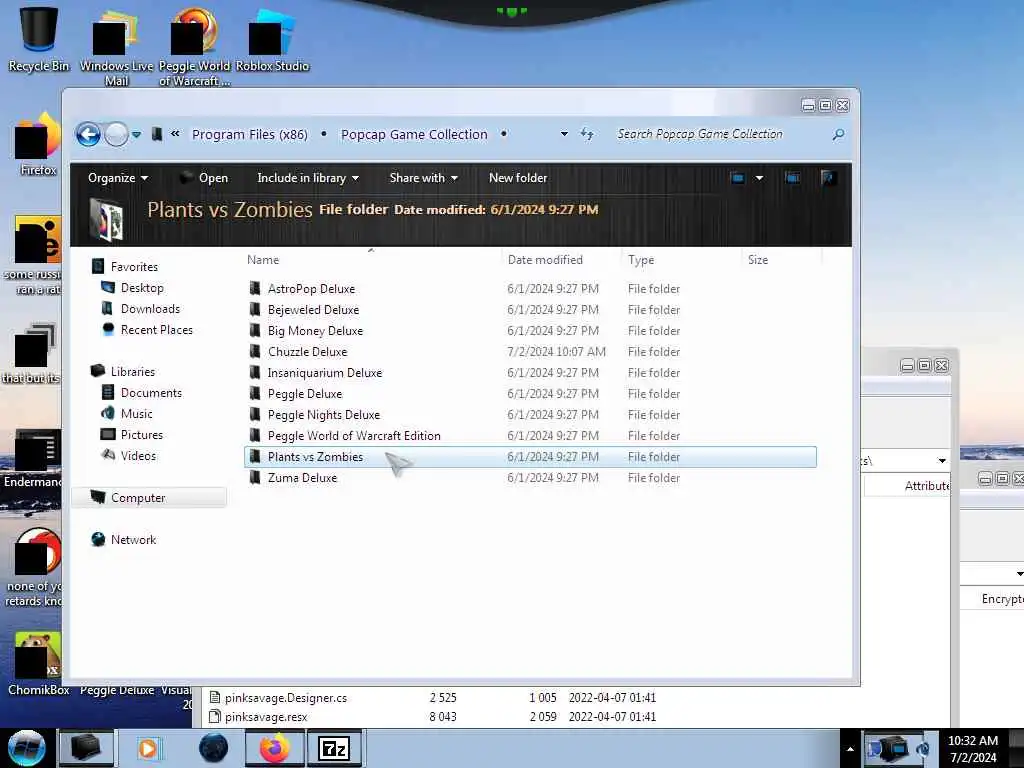Select Peggle World of Warcraft Edition folder

(353, 436)
